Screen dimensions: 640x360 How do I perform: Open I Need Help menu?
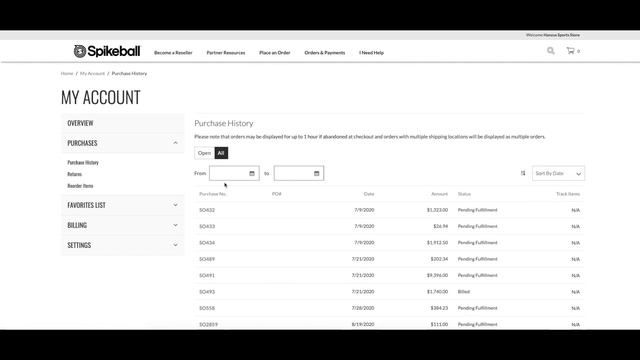tap(371, 53)
